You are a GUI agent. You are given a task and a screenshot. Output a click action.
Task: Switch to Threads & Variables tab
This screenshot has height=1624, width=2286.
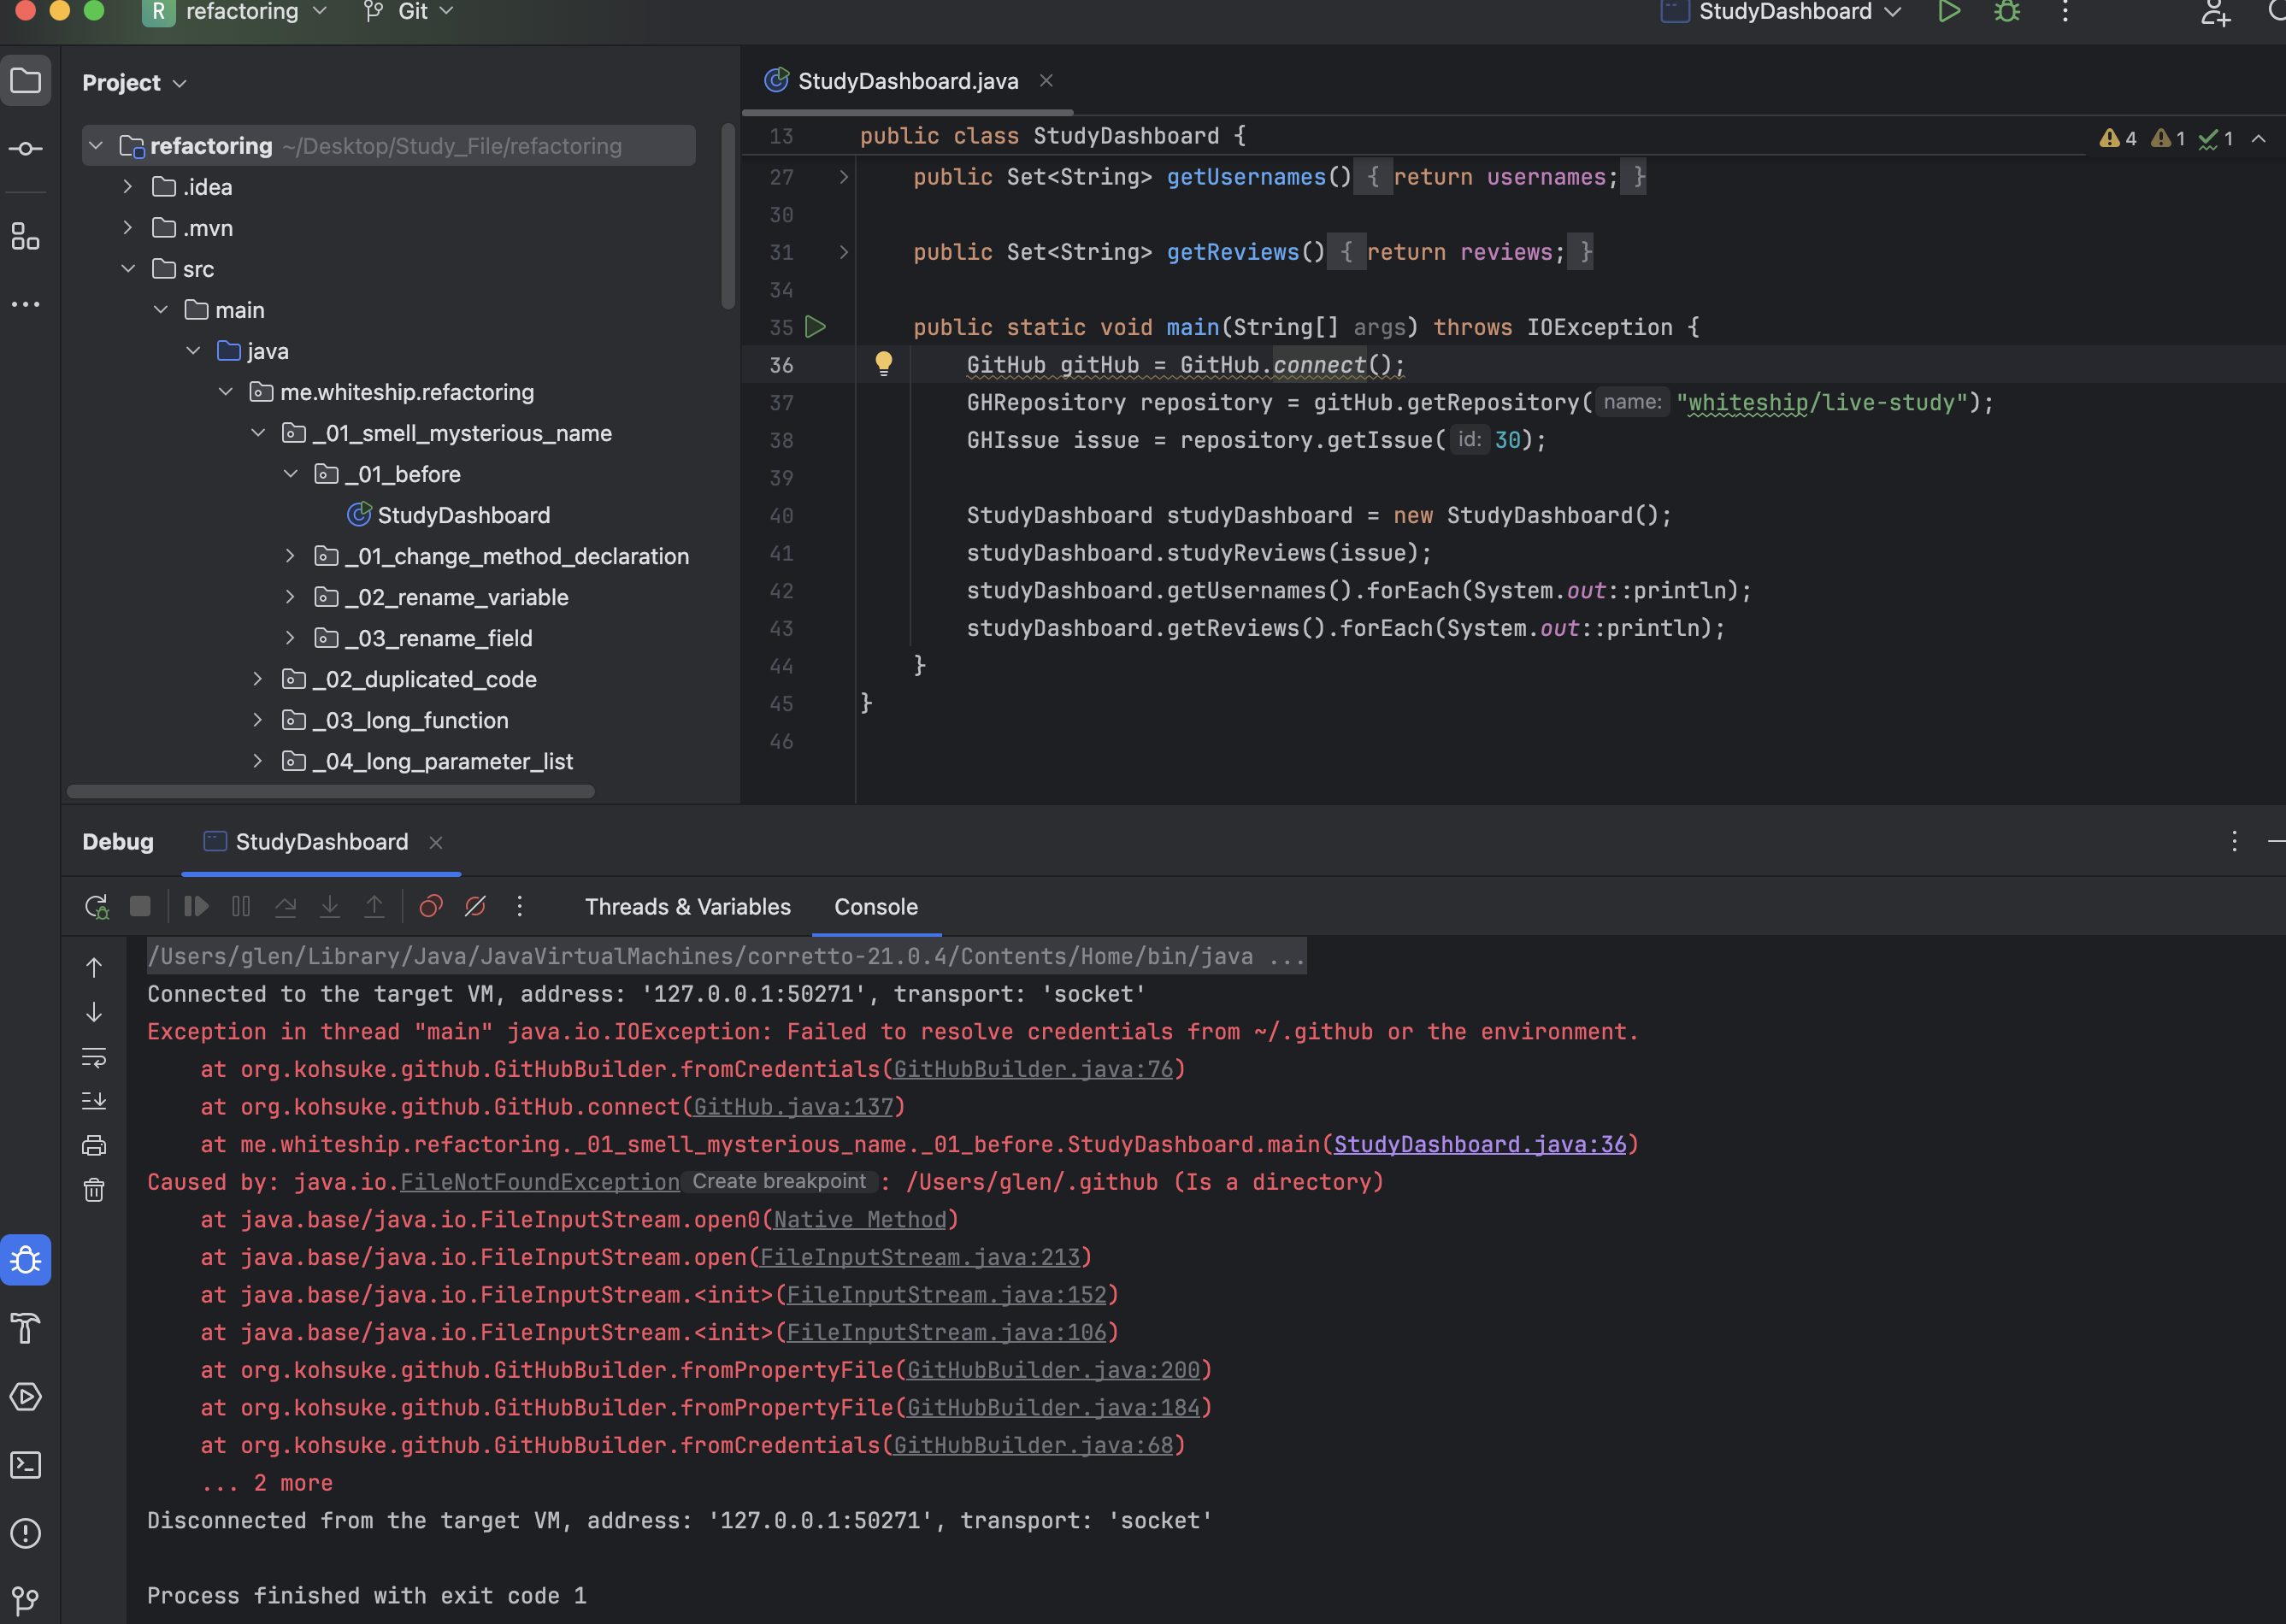(x=688, y=906)
